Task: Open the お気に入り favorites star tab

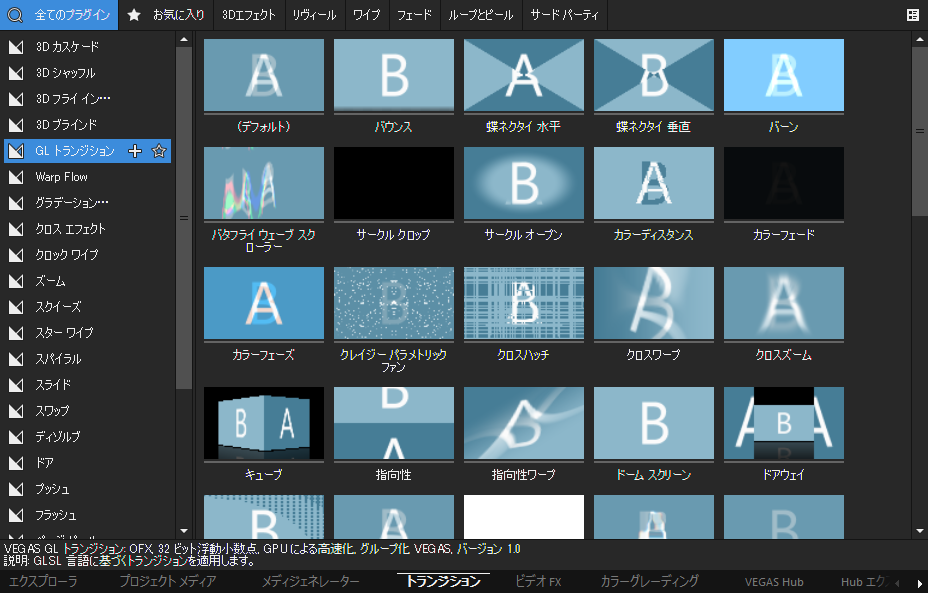Action: click(134, 15)
